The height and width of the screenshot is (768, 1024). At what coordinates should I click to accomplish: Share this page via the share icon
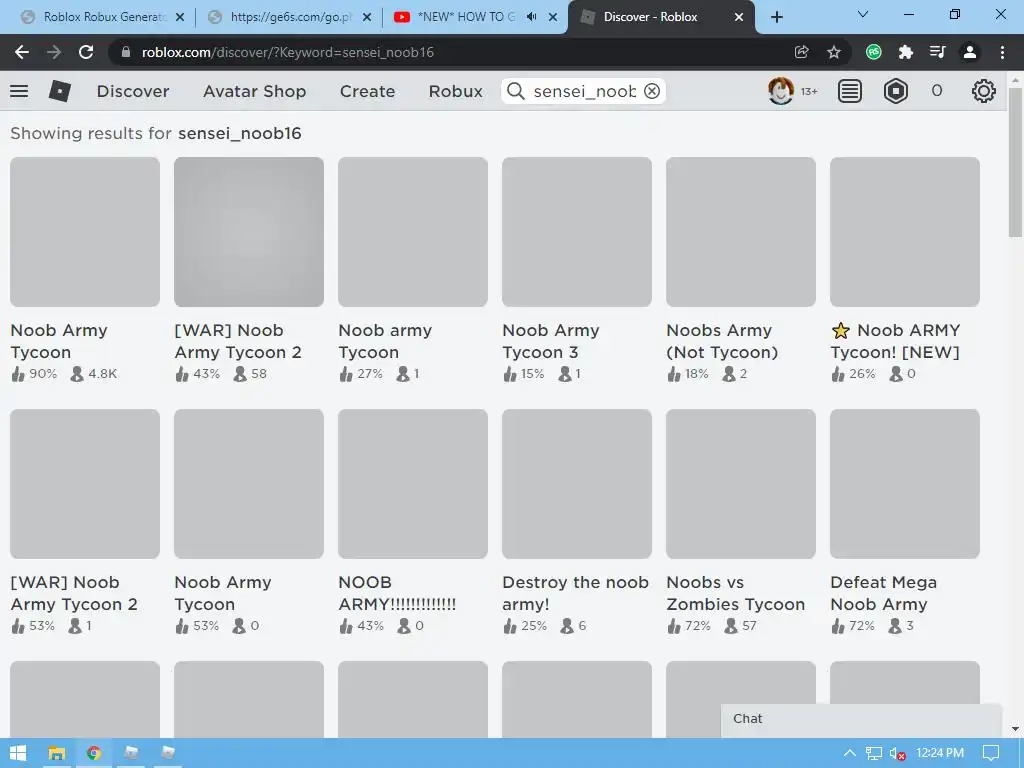click(801, 52)
